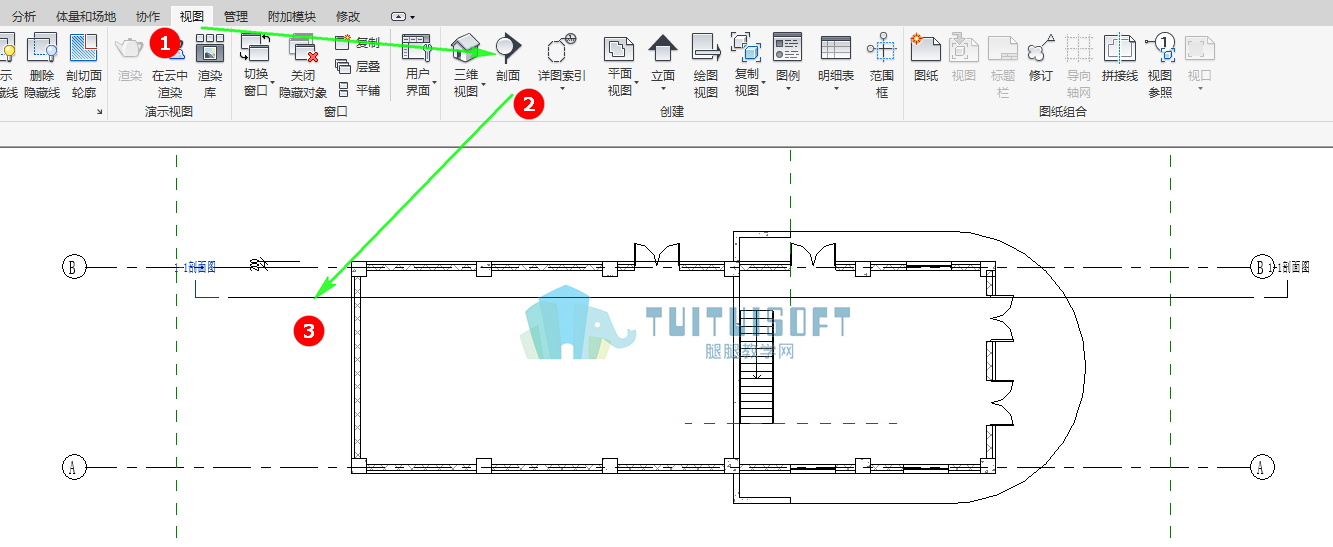Create a new 图纸 sheet

[926, 57]
